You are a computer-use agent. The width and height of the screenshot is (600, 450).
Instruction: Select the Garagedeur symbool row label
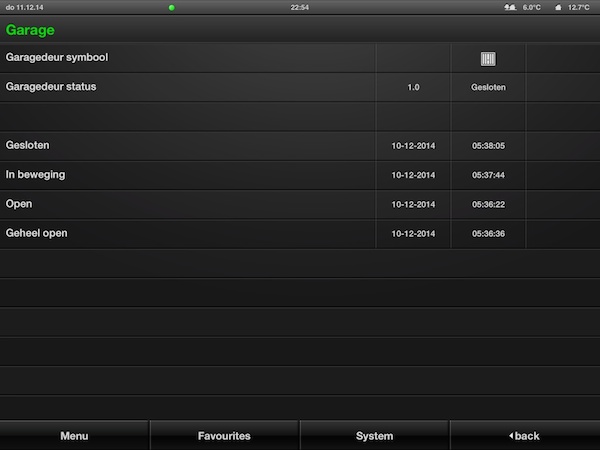click(x=57, y=58)
